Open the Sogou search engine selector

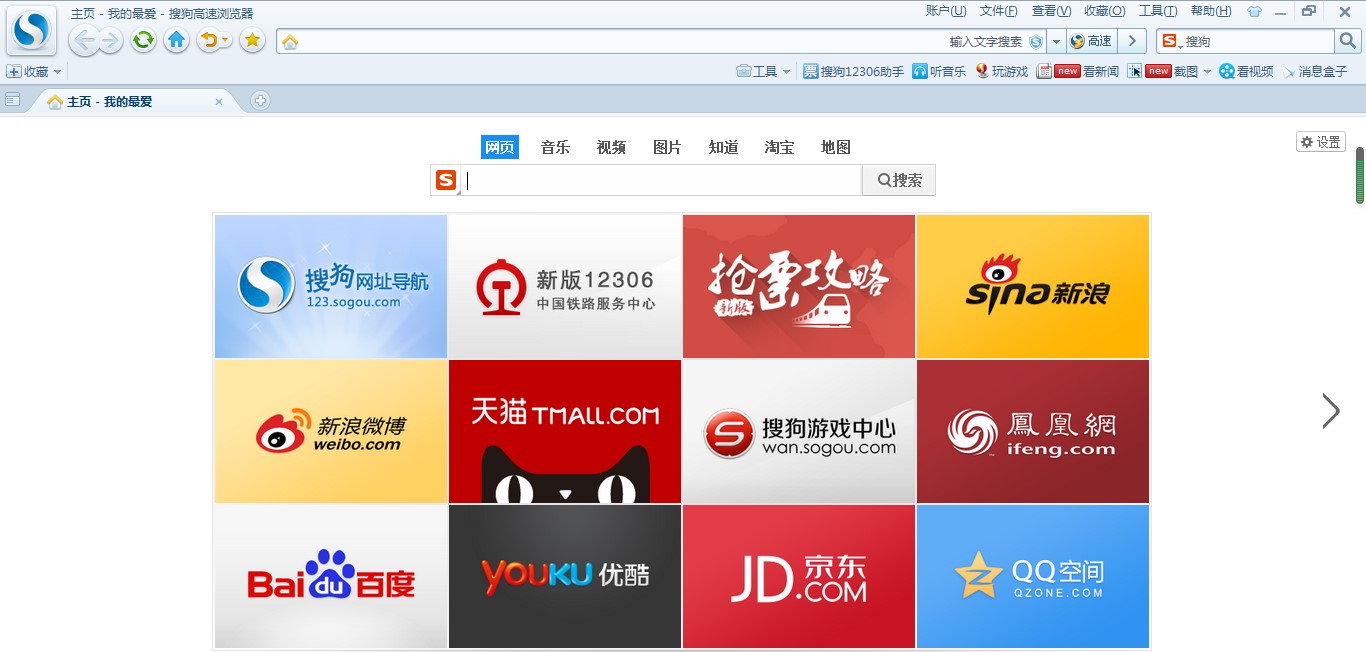coord(1171,41)
